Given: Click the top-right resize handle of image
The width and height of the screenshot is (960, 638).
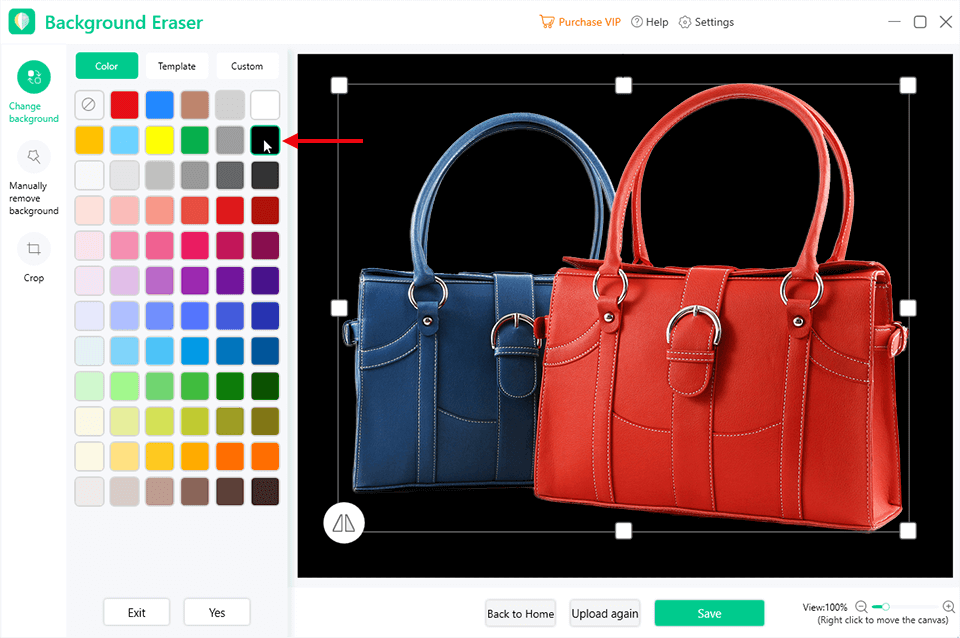Looking at the screenshot, I should click(908, 85).
